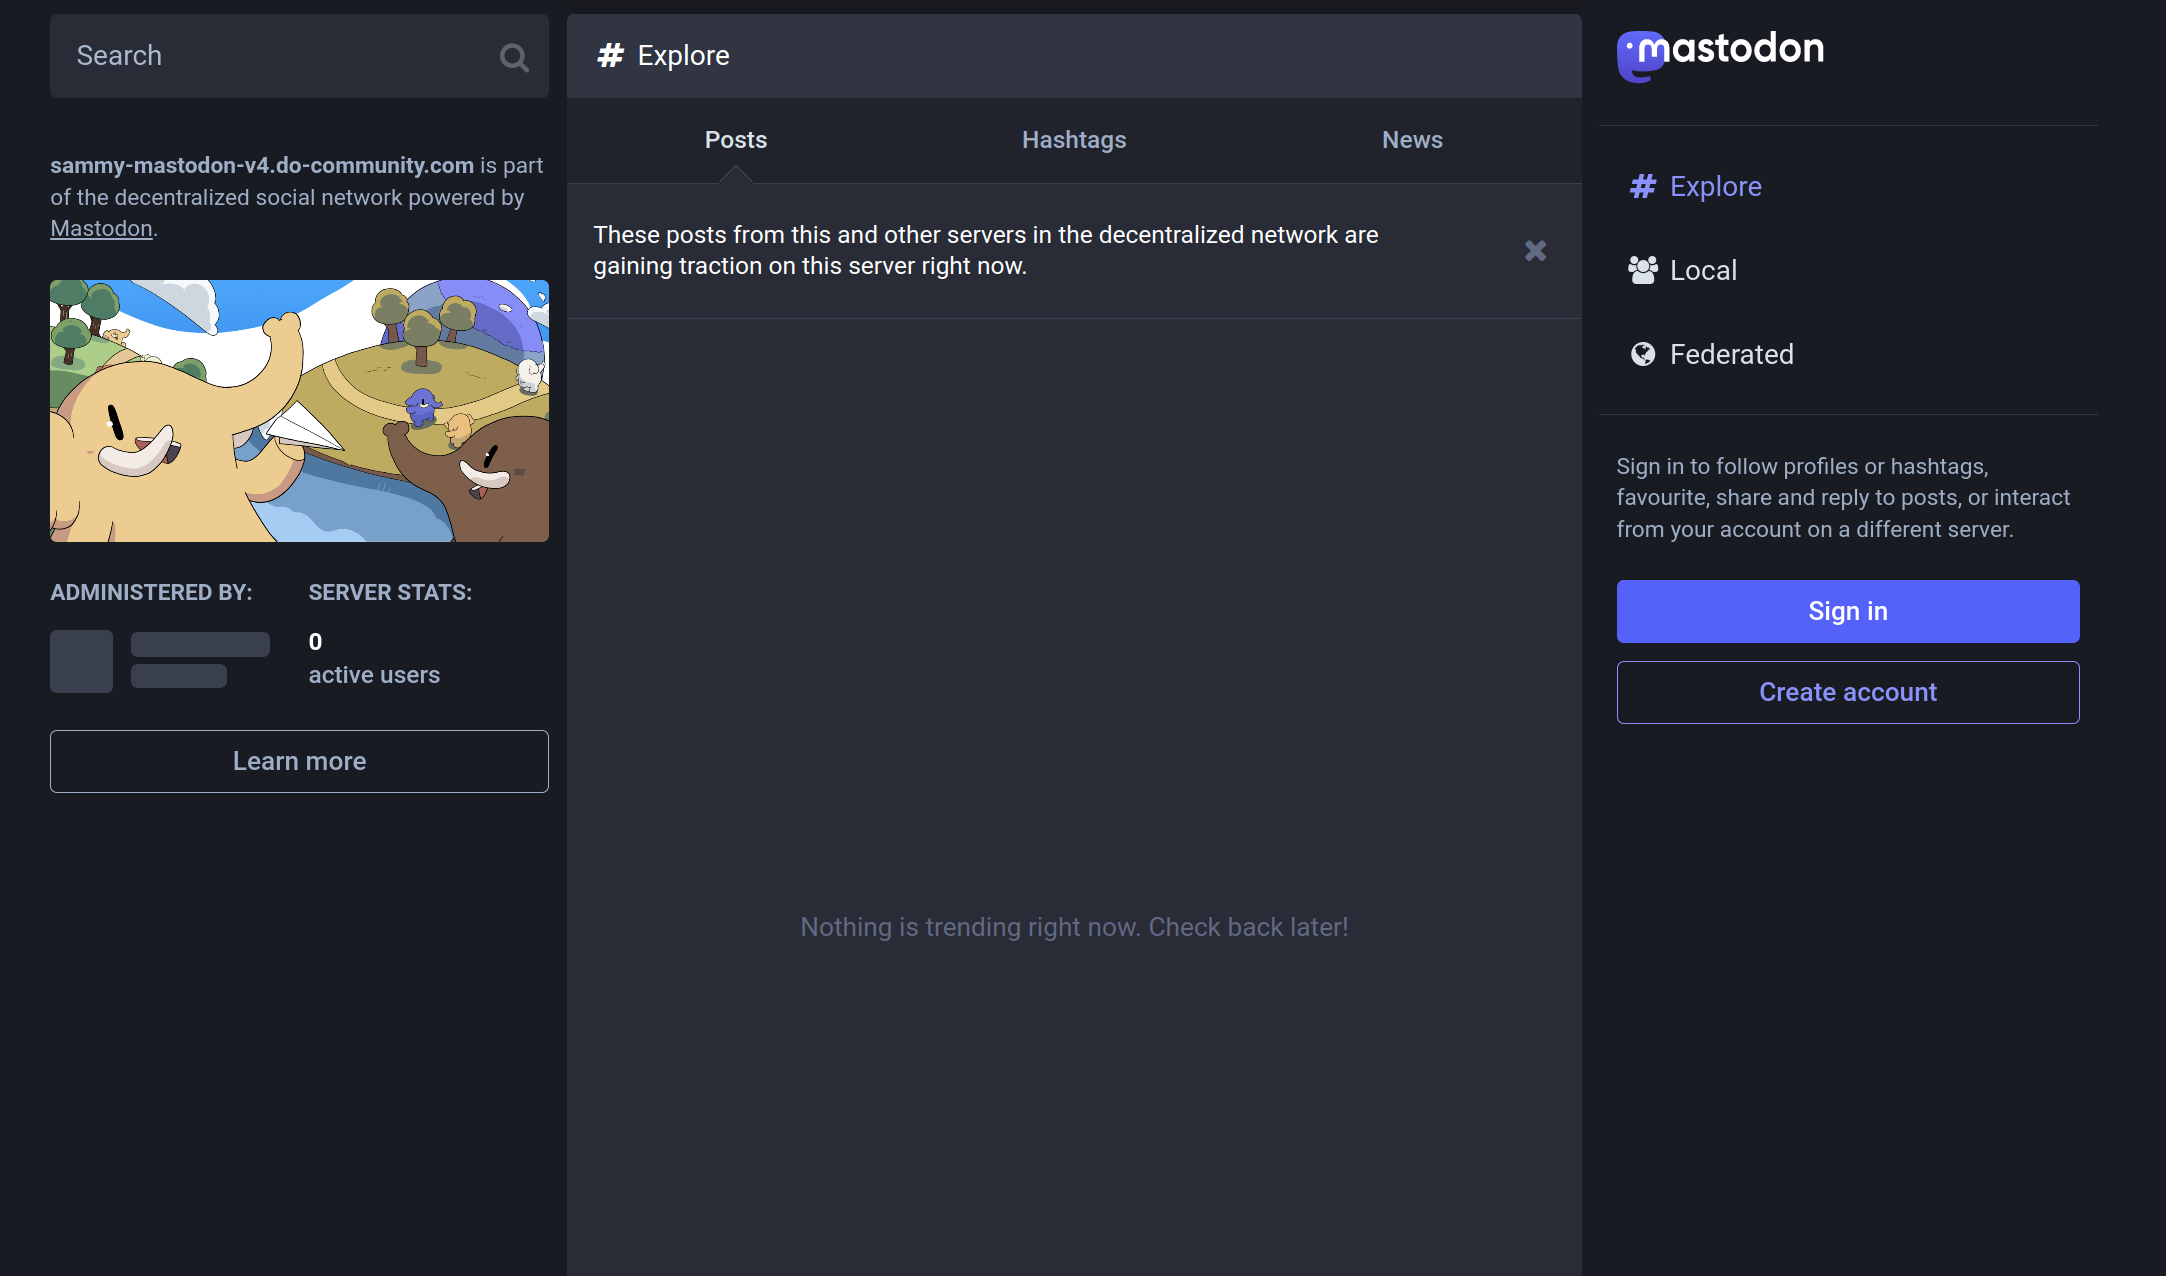2166x1276 pixels.
Task: Click the Sign in button
Action: (x=1847, y=611)
